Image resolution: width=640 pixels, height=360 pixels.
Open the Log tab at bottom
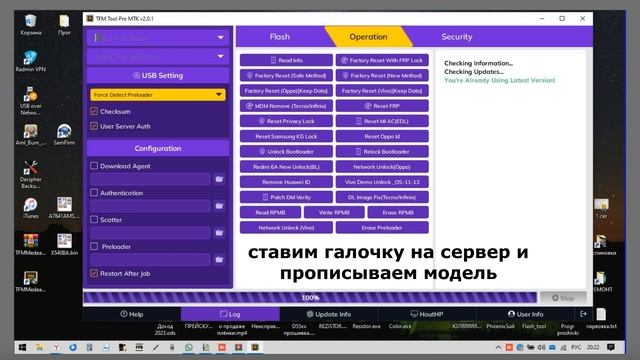(230, 314)
